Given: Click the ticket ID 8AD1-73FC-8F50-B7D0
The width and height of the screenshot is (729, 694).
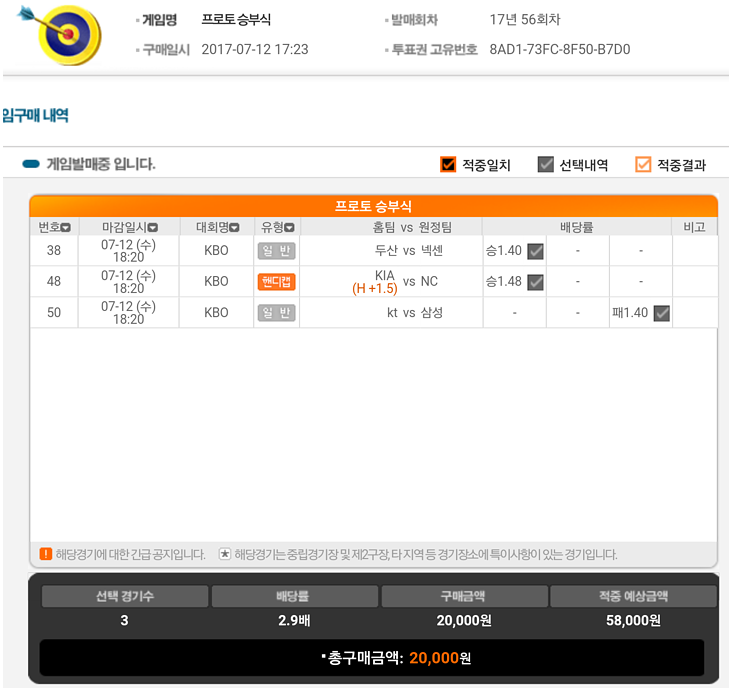Looking at the screenshot, I should click(x=560, y=49).
